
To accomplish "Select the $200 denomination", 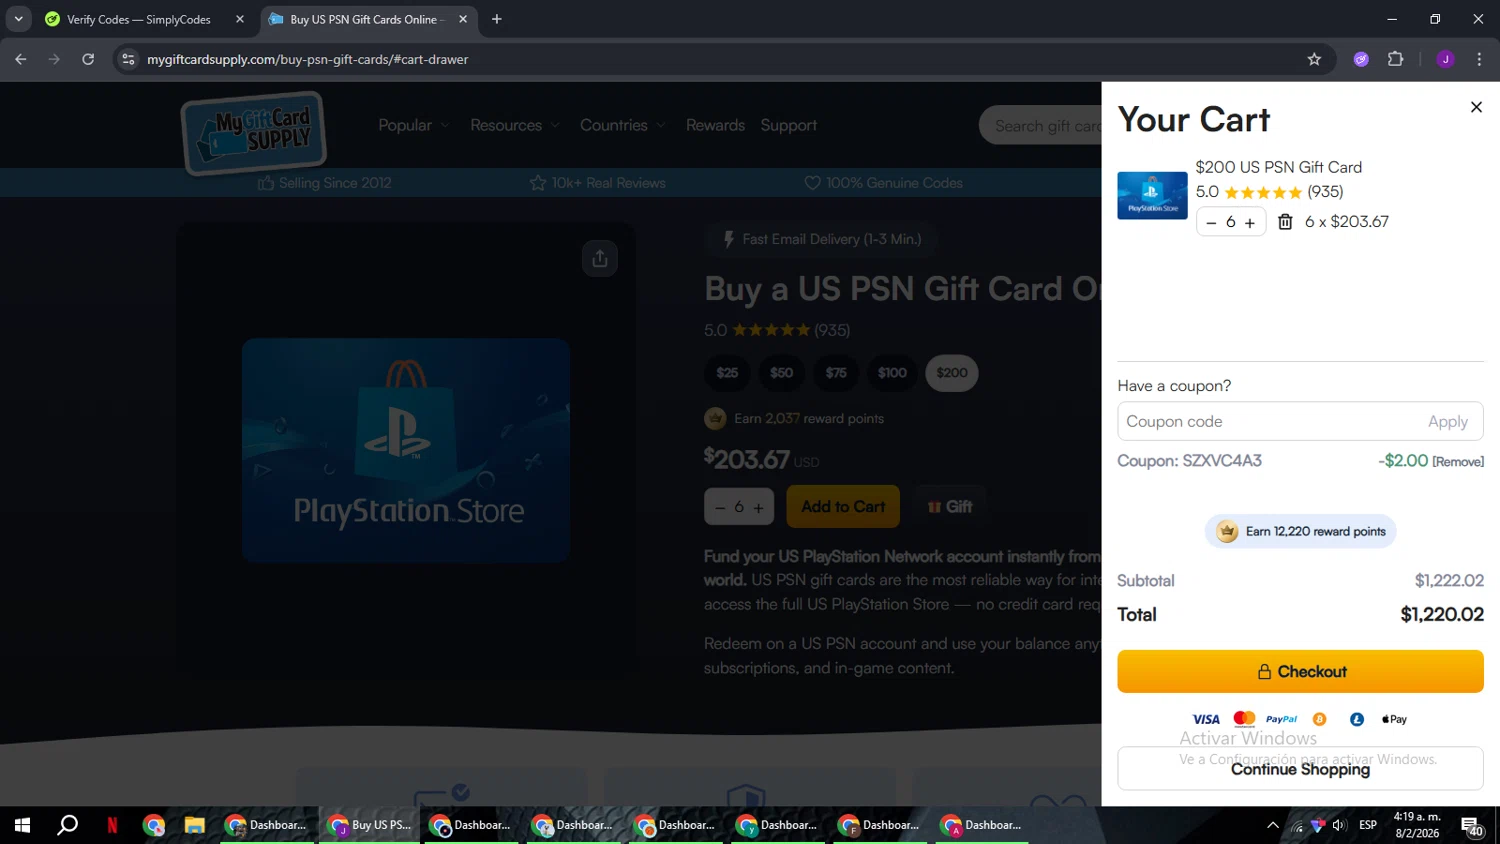I will point(952,373).
